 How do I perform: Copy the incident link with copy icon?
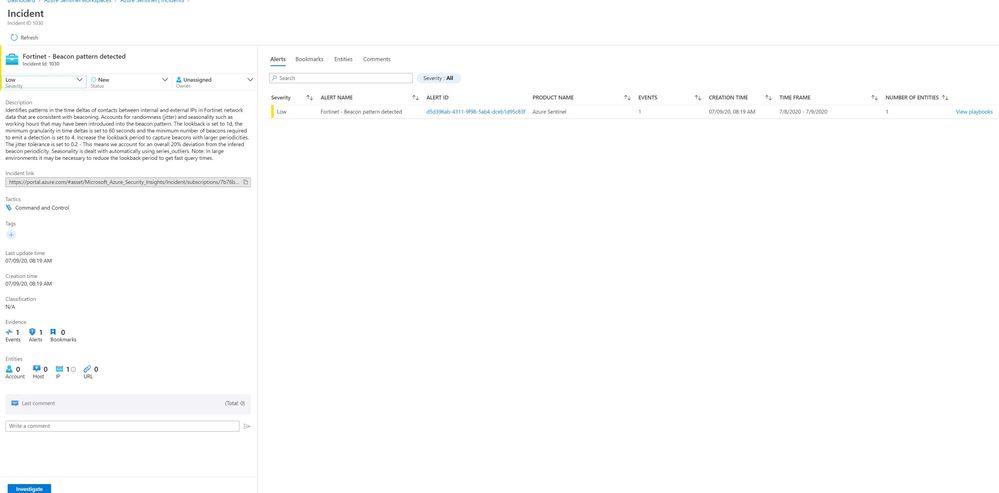point(246,182)
